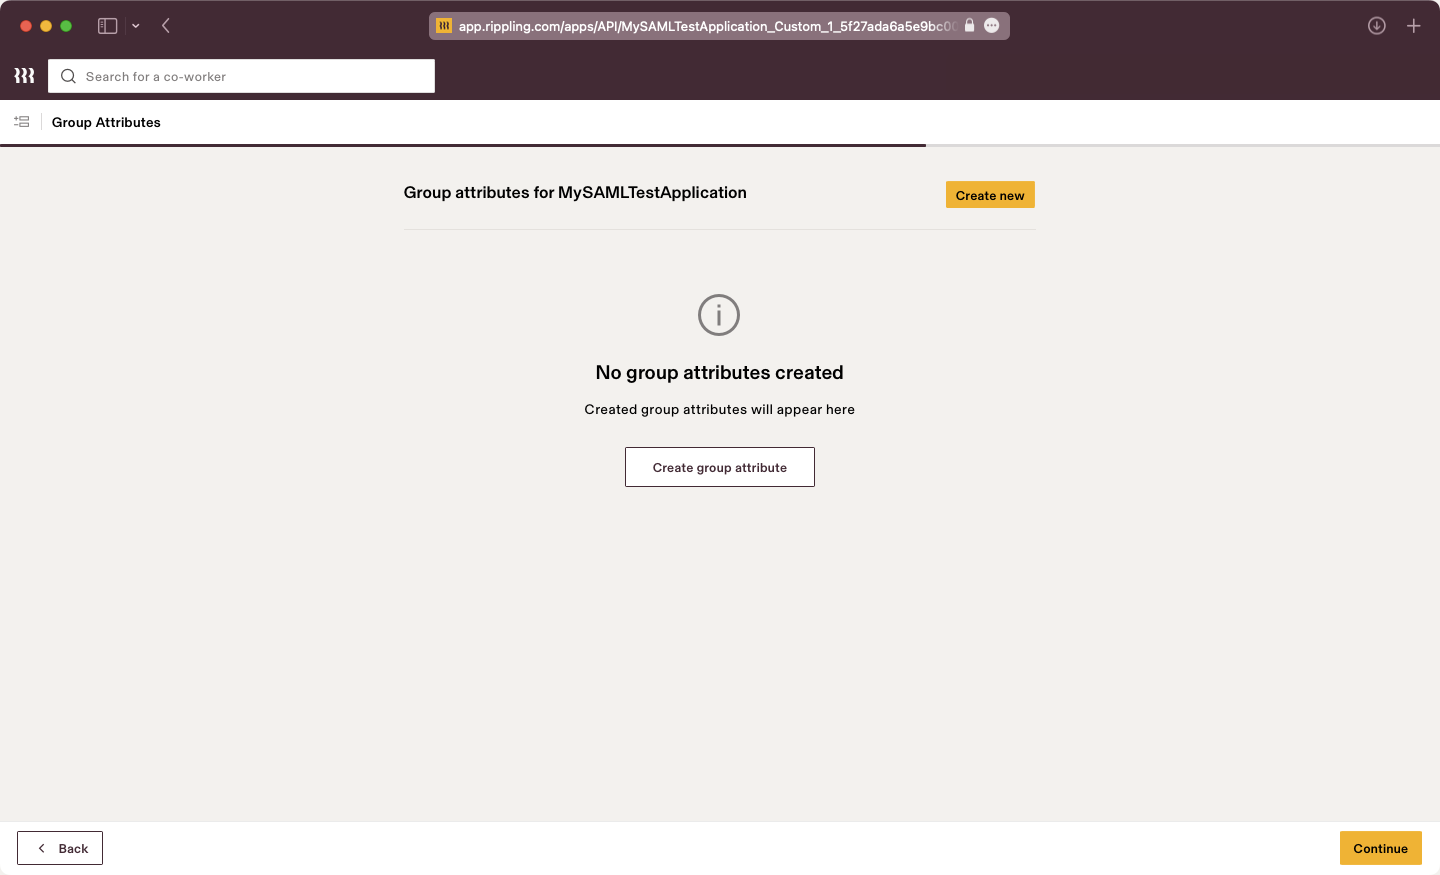Click the lock icon in address bar
Viewport: 1440px width, 875px height.
pyautogui.click(x=969, y=26)
